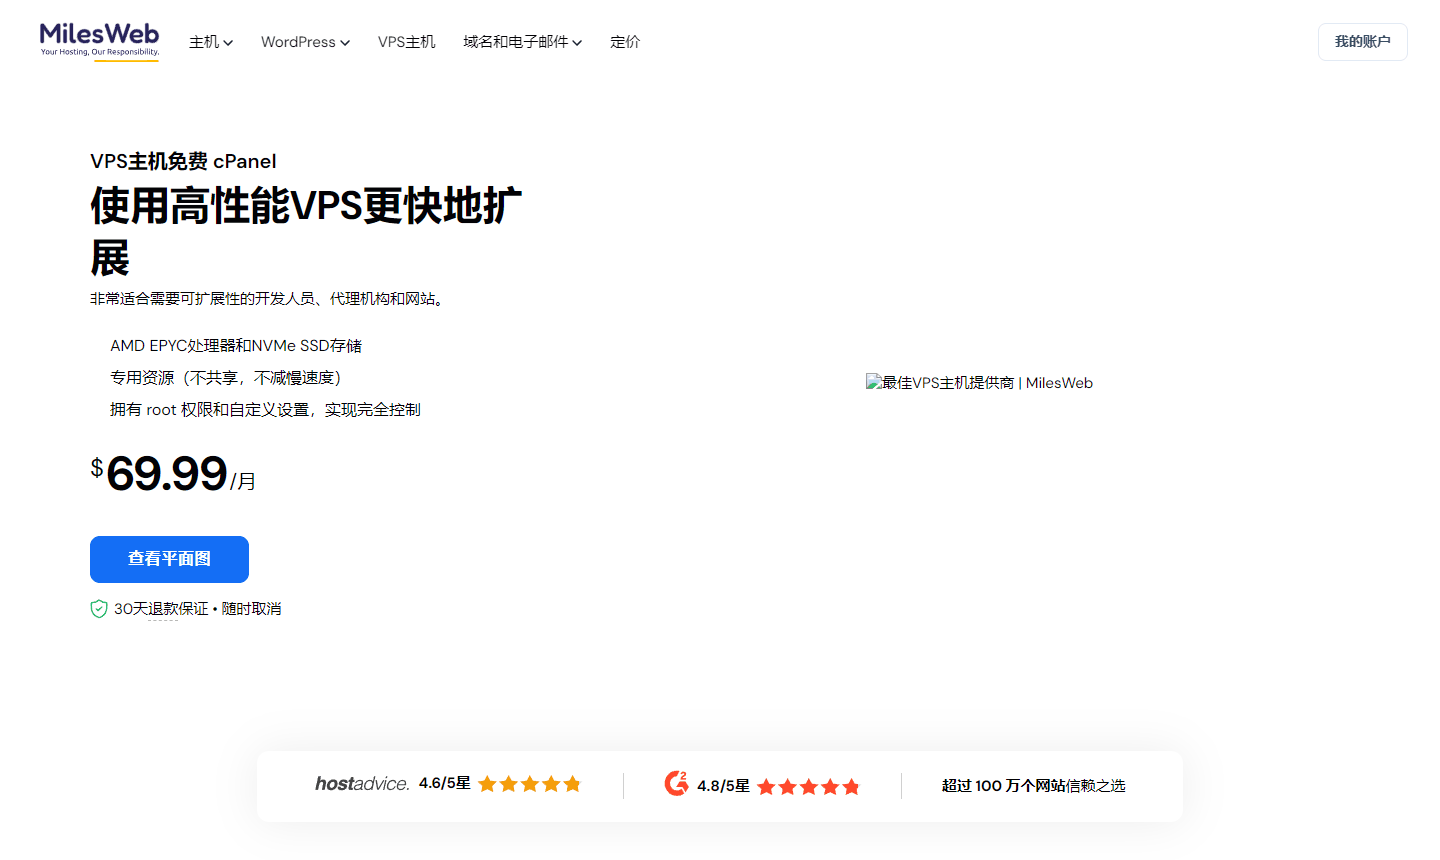Click the green shield guarantee icon
Screen dimensions: 1440x860
99,608
